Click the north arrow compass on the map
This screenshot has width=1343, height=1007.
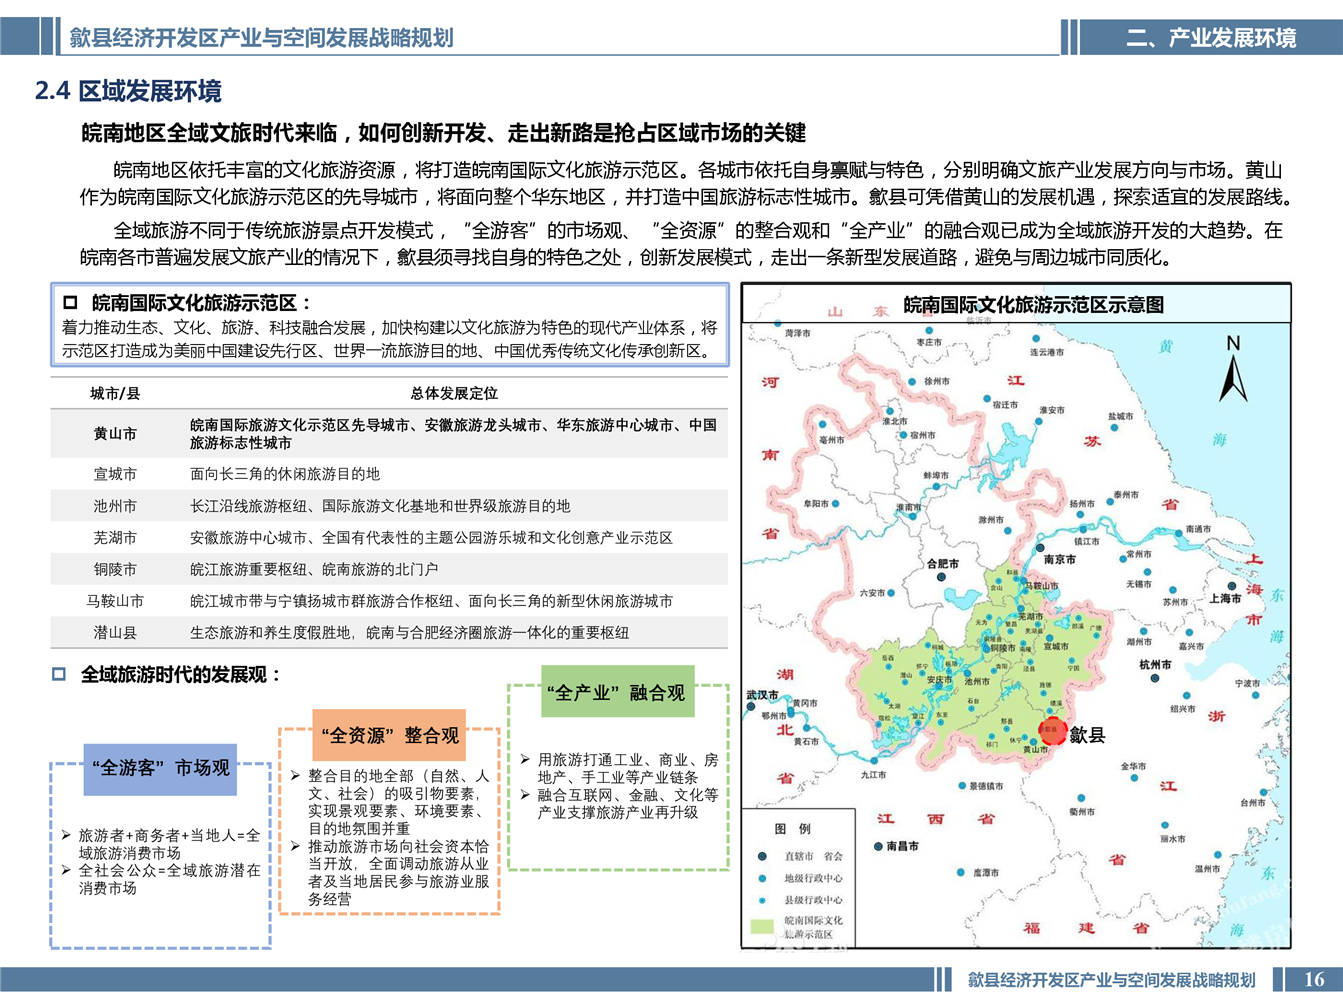[1233, 370]
